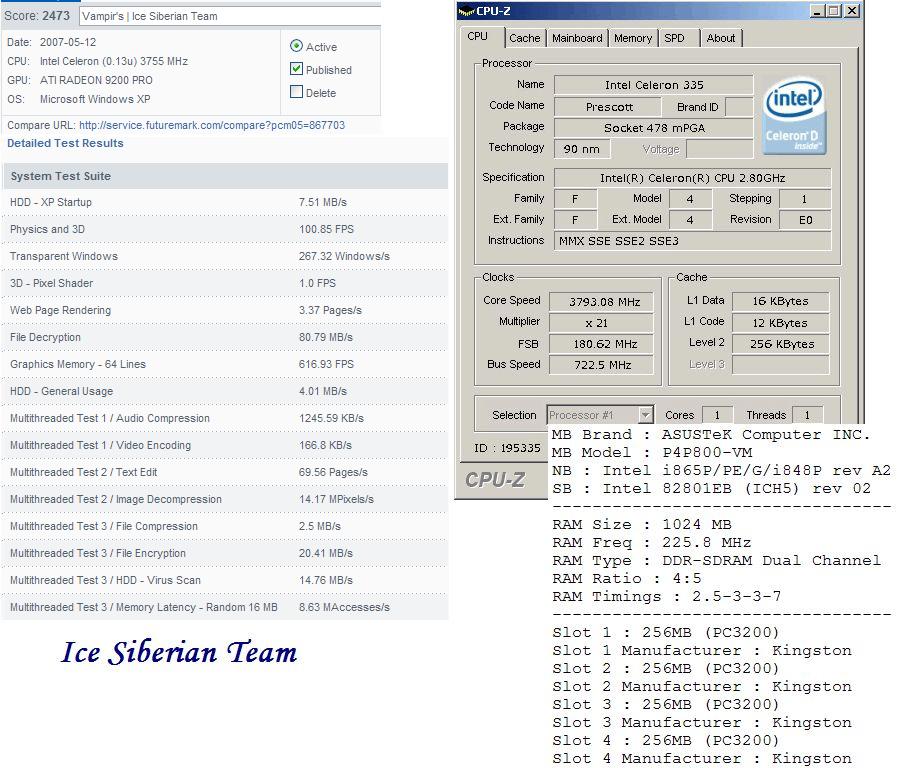Image resolution: width=897 pixels, height=768 pixels.
Task: Click the Intel Celeron D logo
Action: [794, 116]
